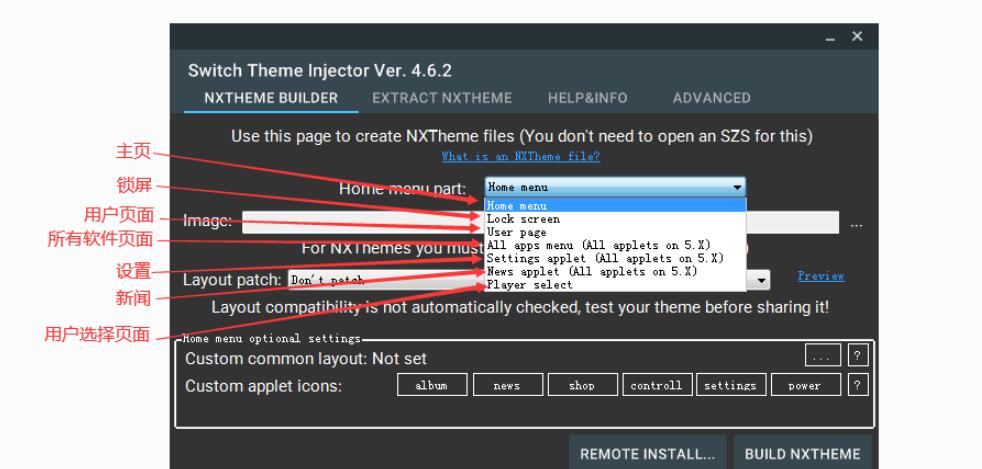This screenshot has width=982, height=469.
Task: Select 'Home menu' from the dropdown list
Action: point(615,205)
